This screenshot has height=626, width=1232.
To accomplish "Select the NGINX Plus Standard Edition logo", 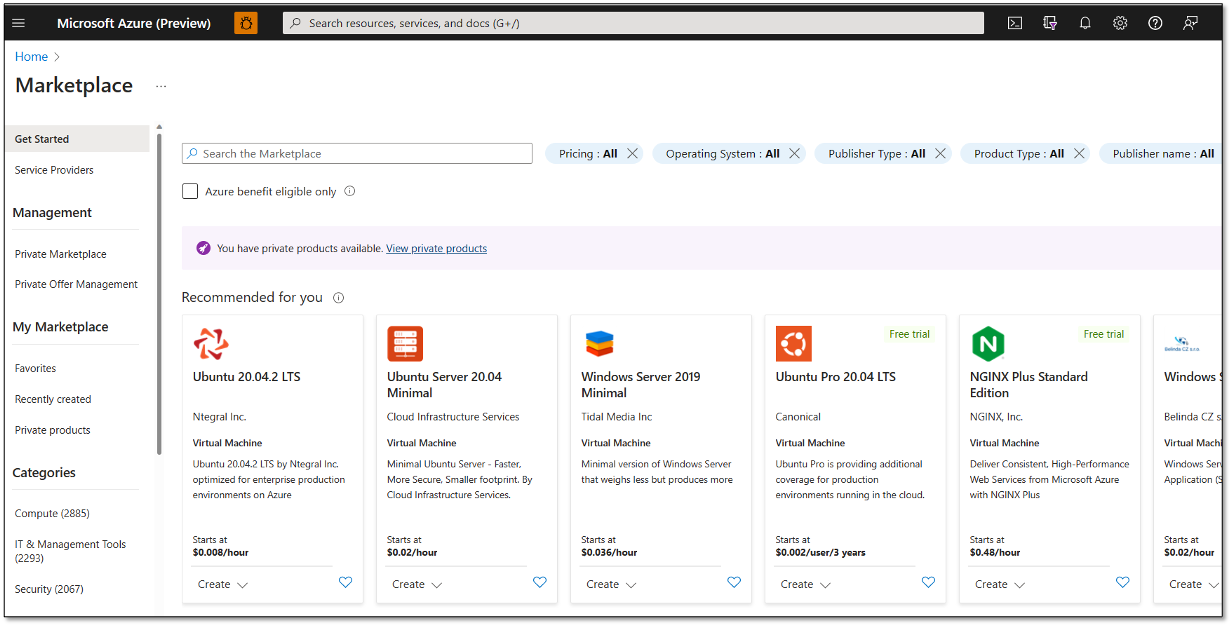I will 988,343.
